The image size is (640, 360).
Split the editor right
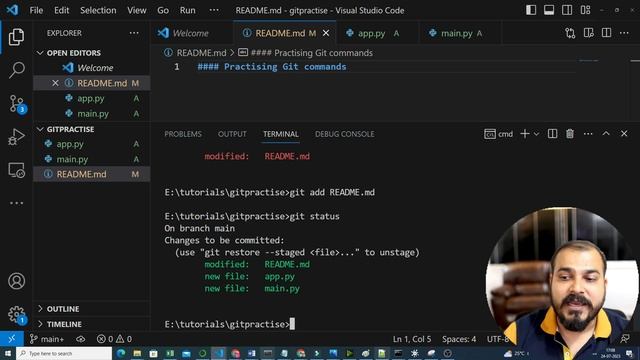[606, 33]
